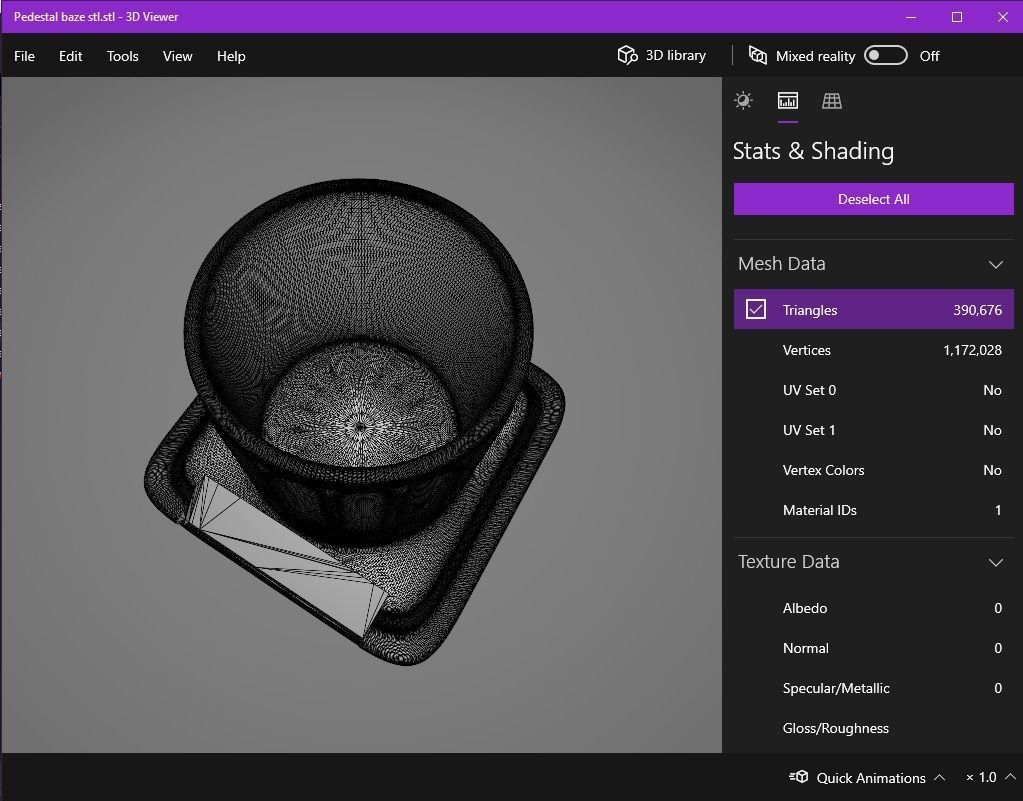Screen dimensions: 1023x801
Task: Minimize the 3D Viewer window
Action: [911, 17]
